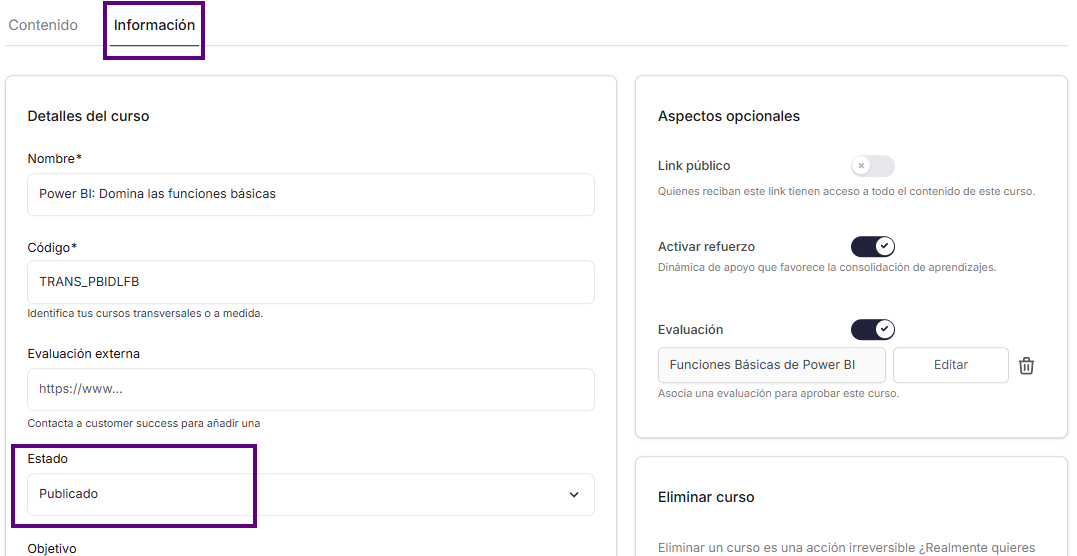Toggle the Link público switch
Screen dimensions: 1077x556
tap(872, 166)
